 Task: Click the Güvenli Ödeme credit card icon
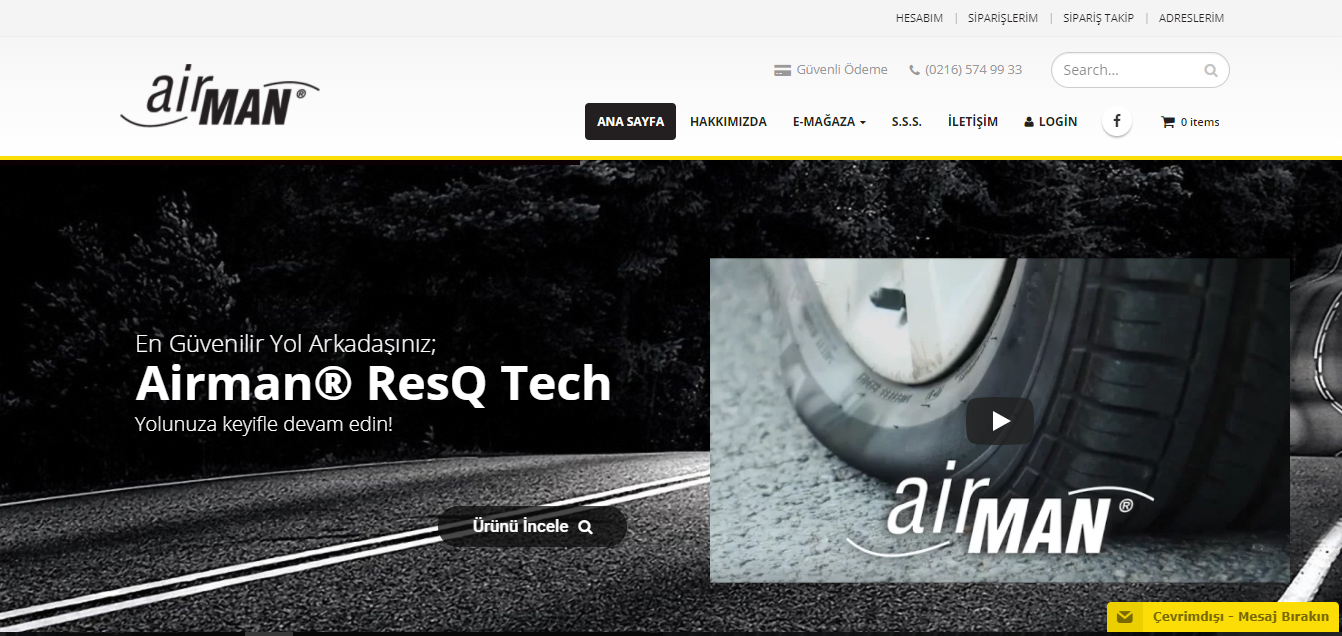(782, 70)
